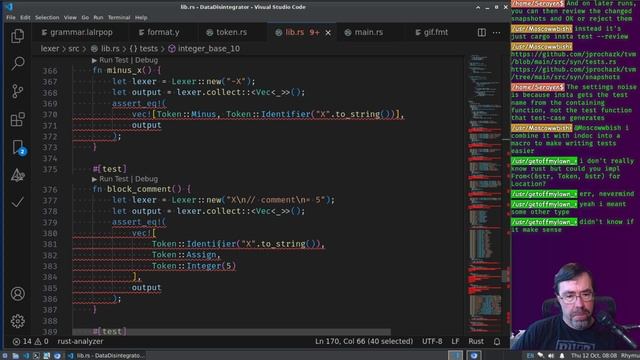640x360 pixels.
Task: Open the Help menu
Action: coord(141,18)
